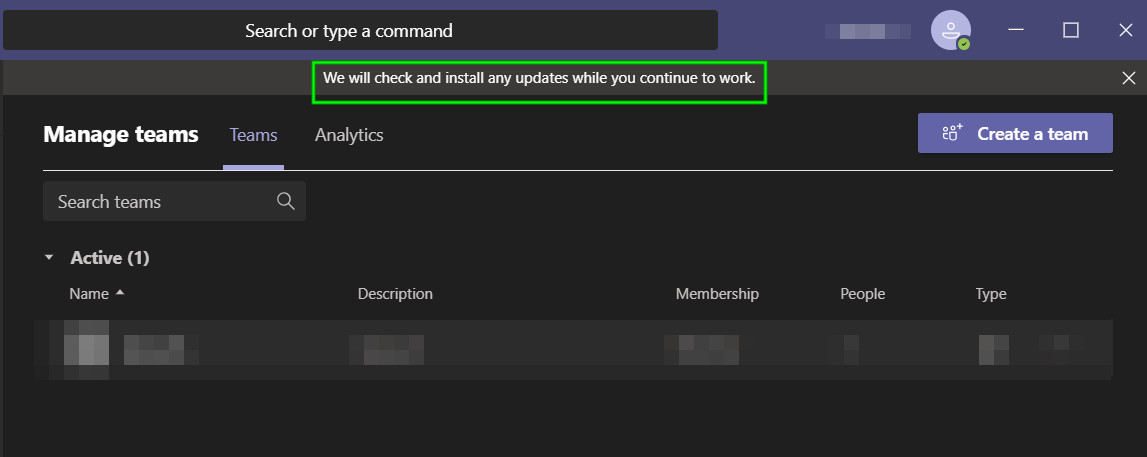The height and width of the screenshot is (457, 1147).
Task: Click the Description column header
Action: pos(395,294)
